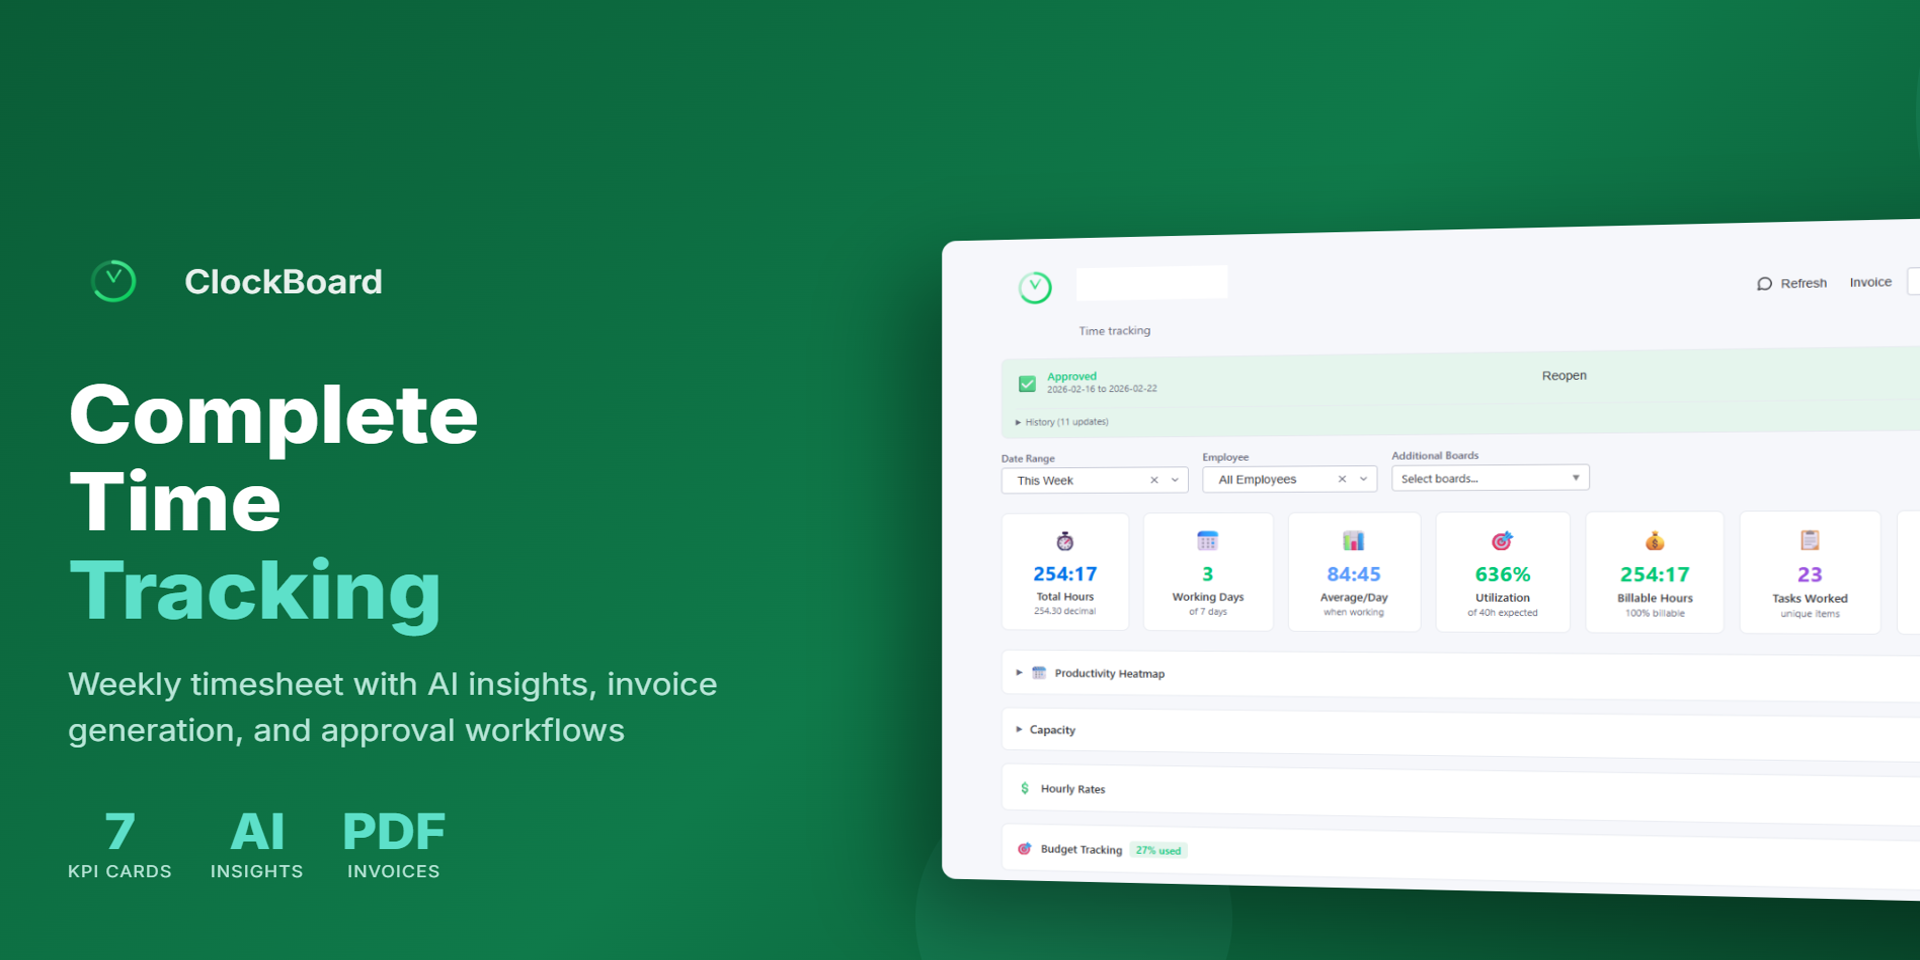1920x960 pixels.
Task: Click the clock logo in the dashboard header
Action: pyautogui.click(x=1035, y=288)
